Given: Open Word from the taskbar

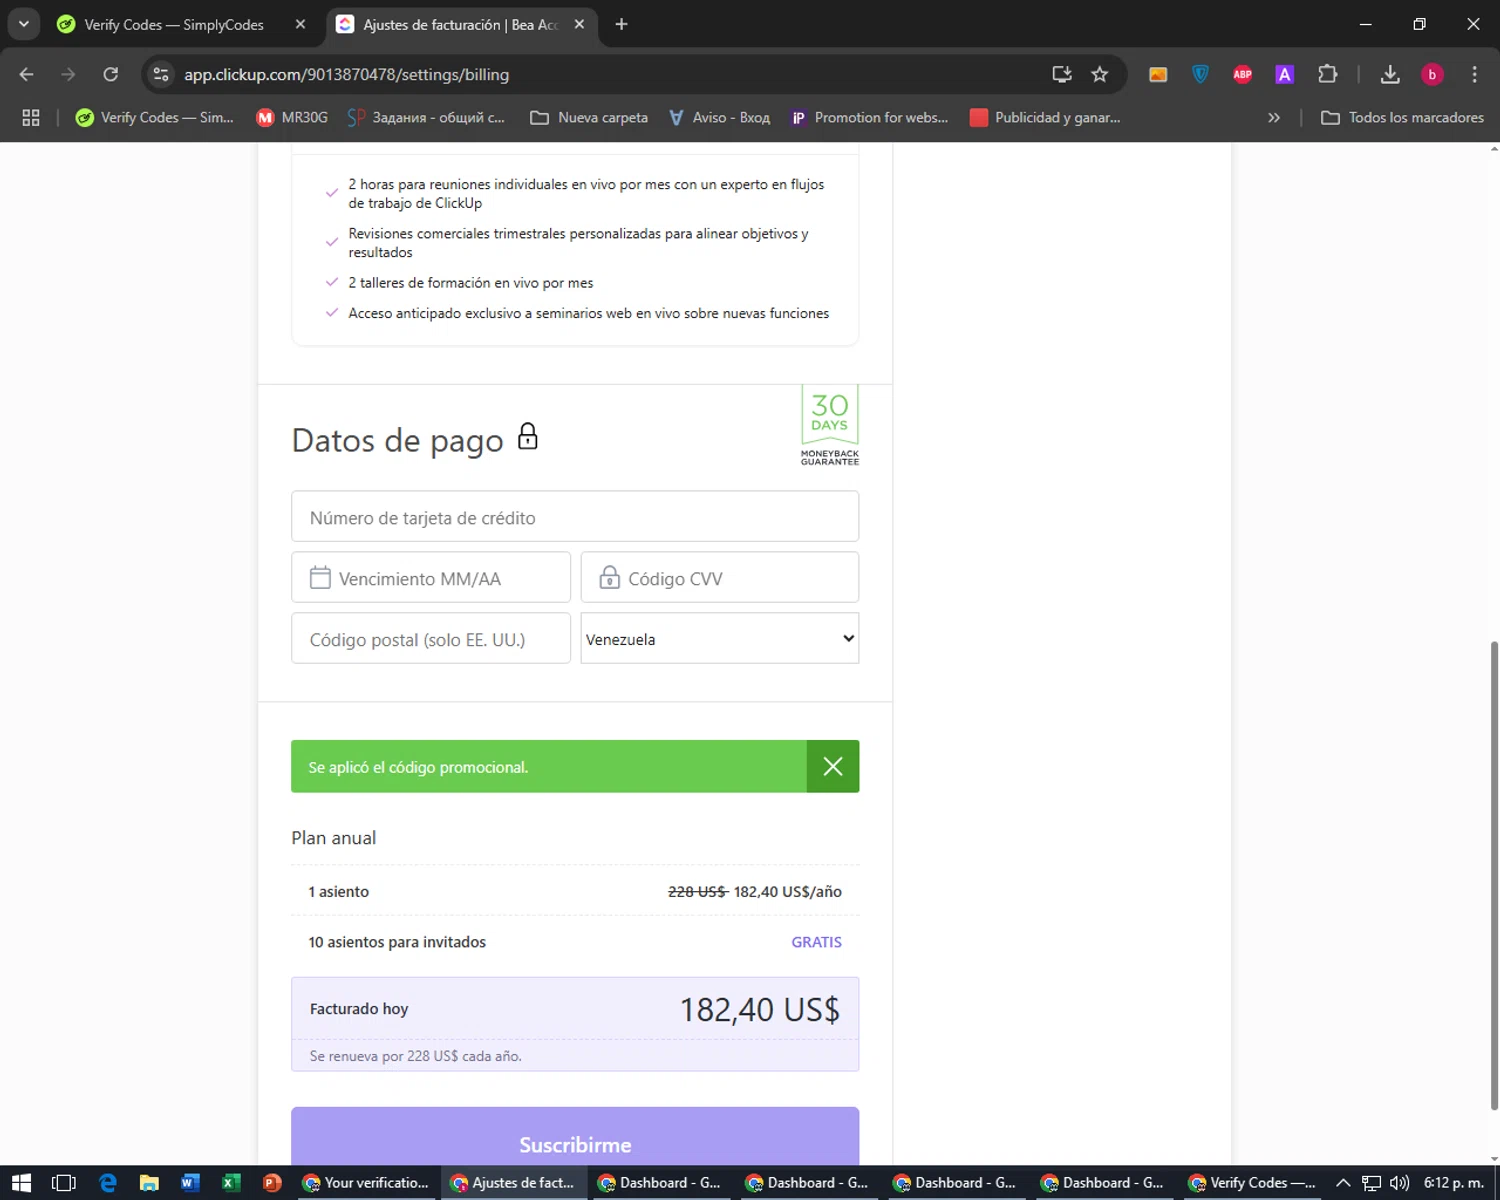Looking at the screenshot, I should coord(190,1183).
